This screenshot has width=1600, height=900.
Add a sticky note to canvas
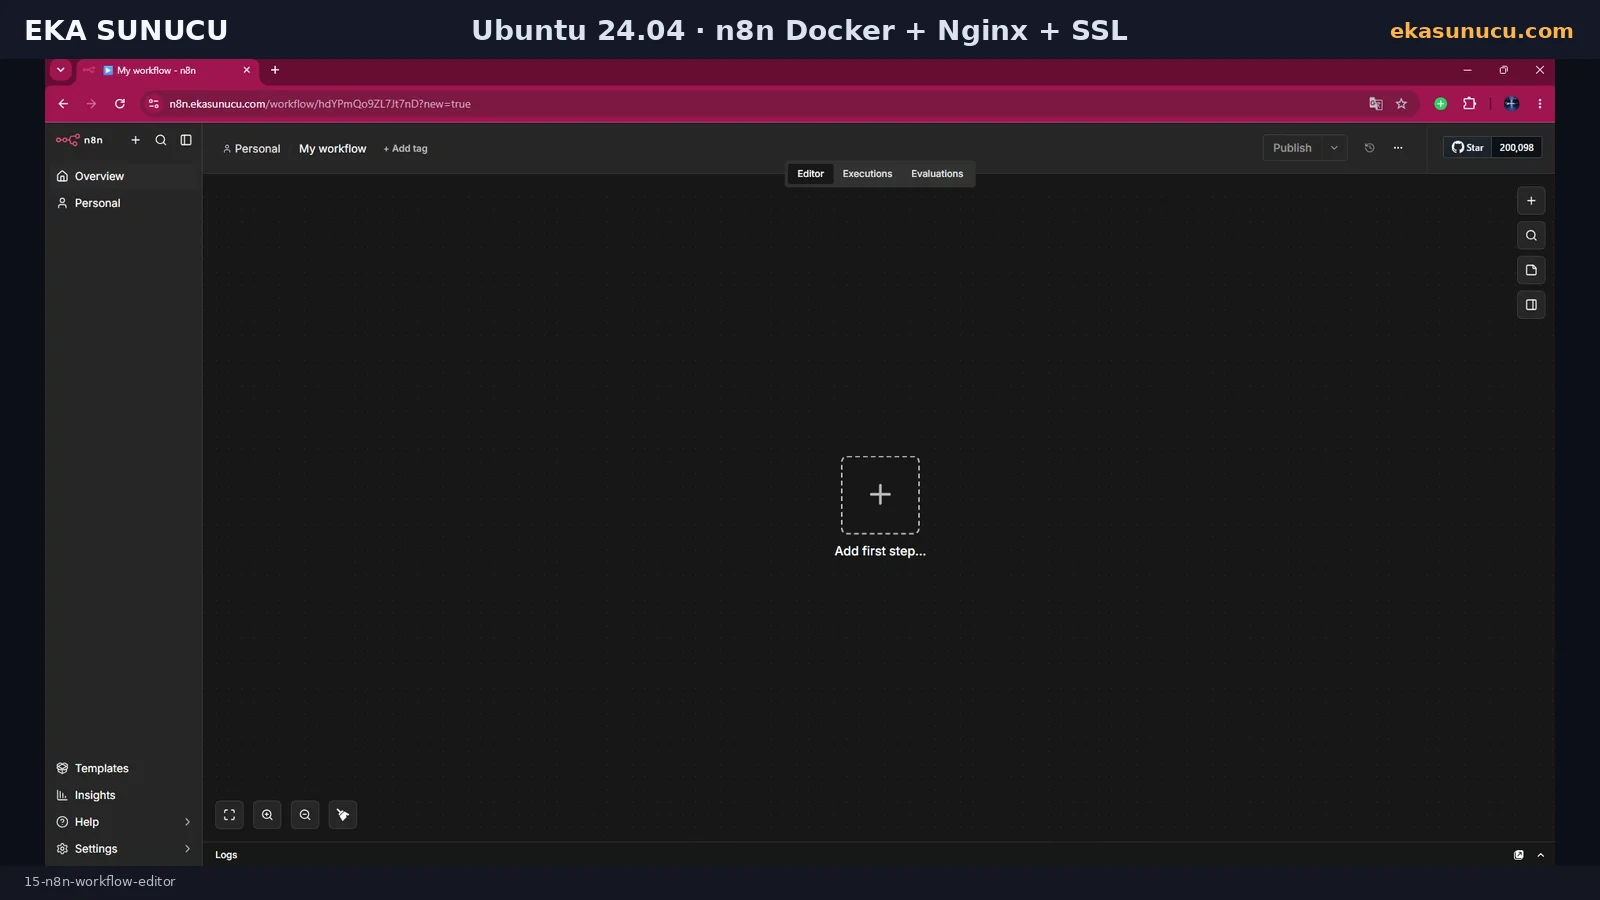(1531, 270)
